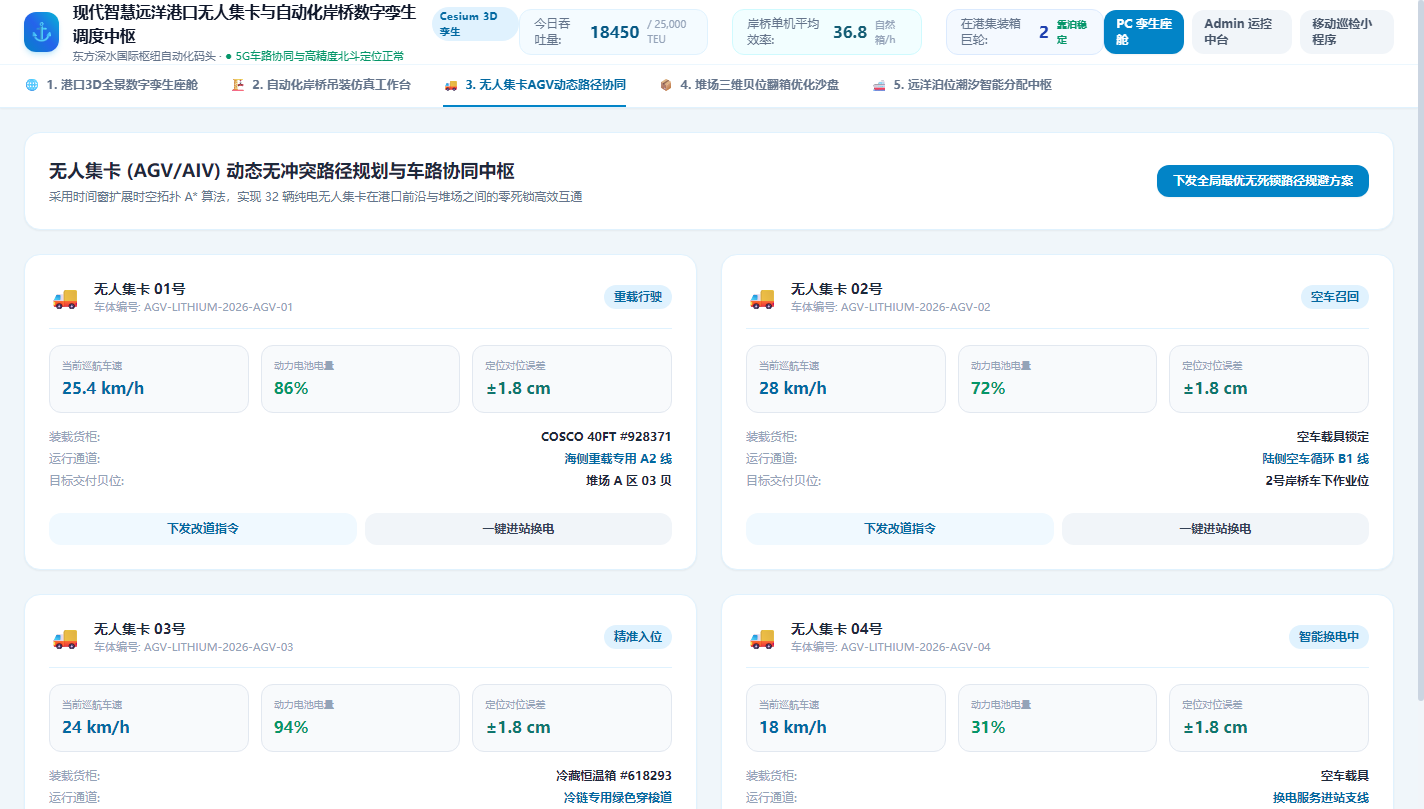Screen dimensions: 1424x809
Task: Click the anchor logo icon in the header
Action: [x=42, y=32]
